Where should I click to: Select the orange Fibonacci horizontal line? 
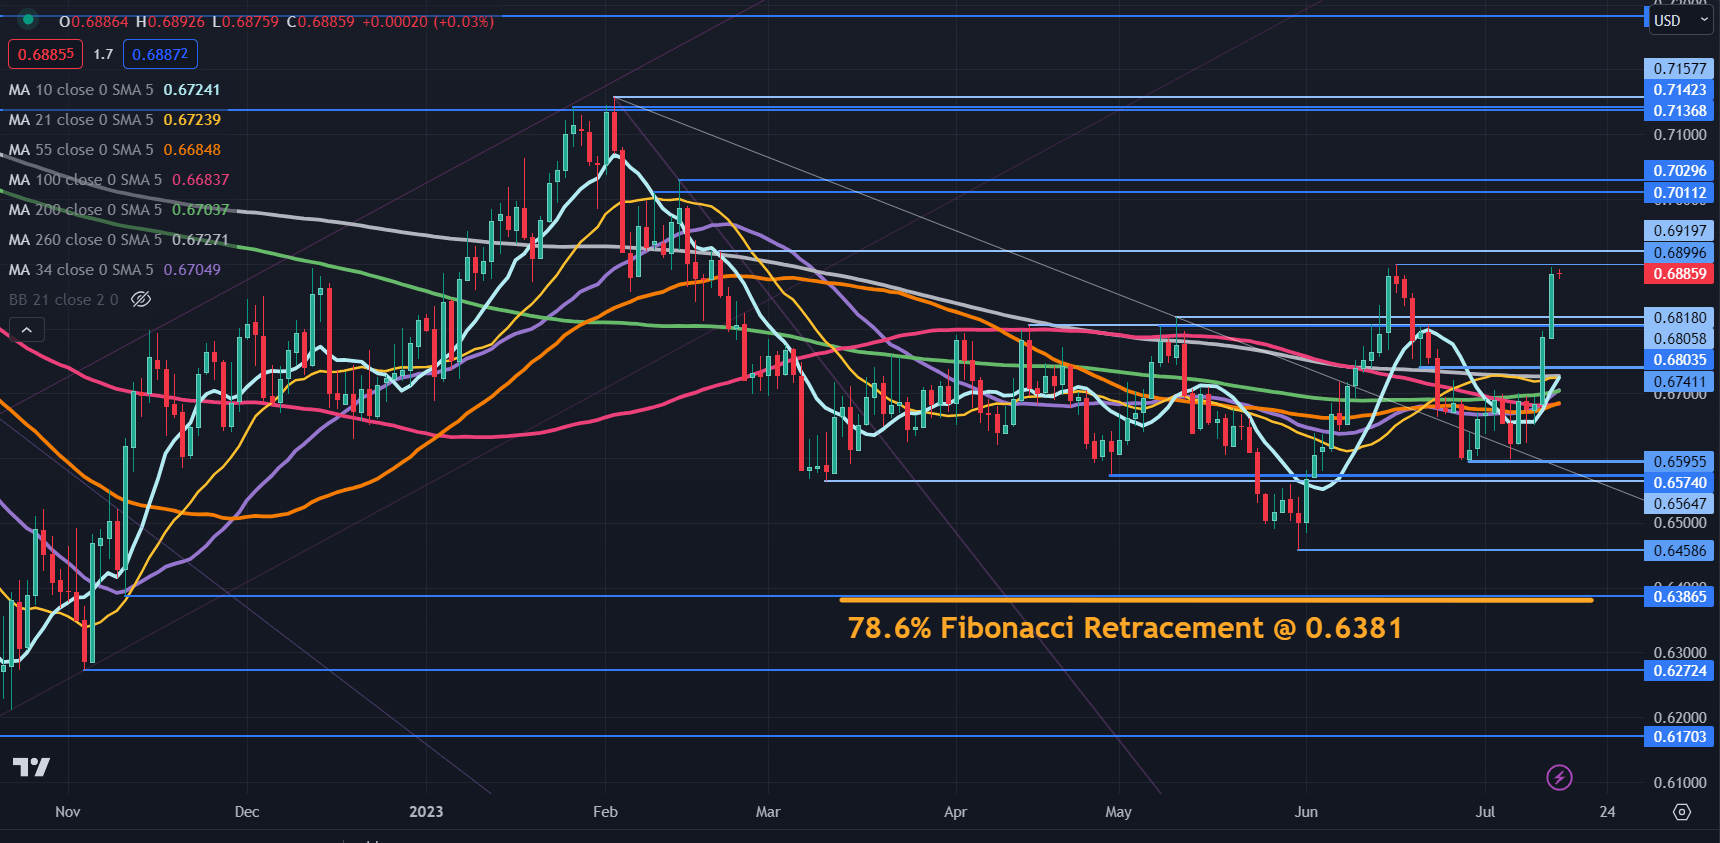[x=1216, y=600]
